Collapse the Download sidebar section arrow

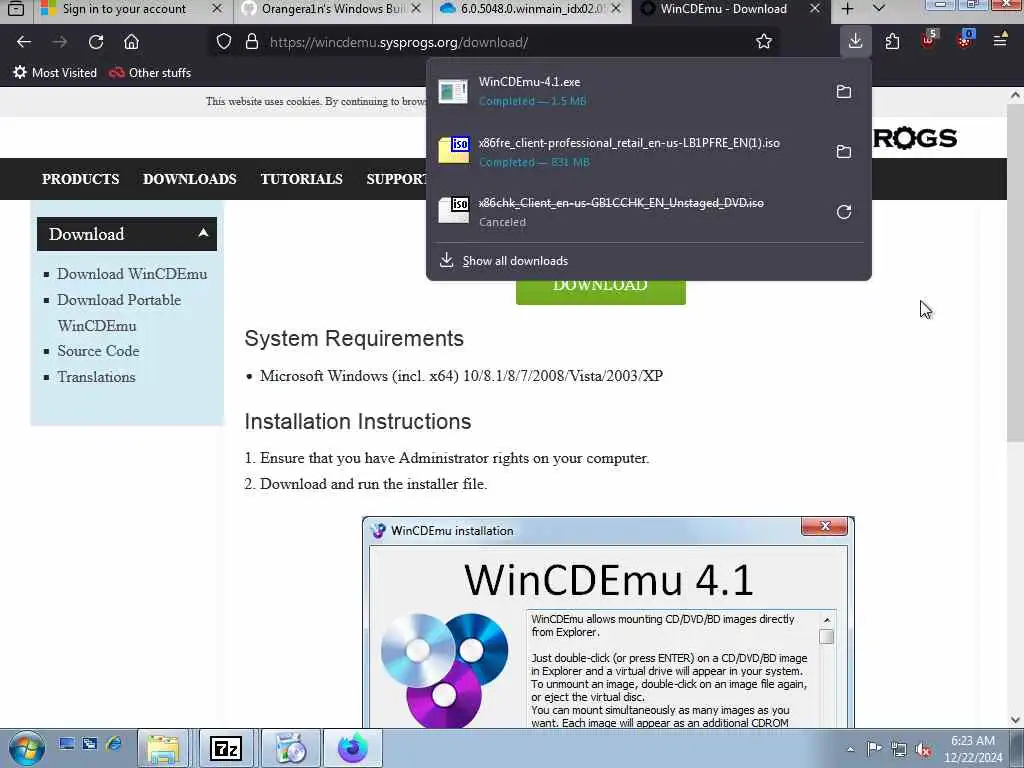(x=203, y=233)
